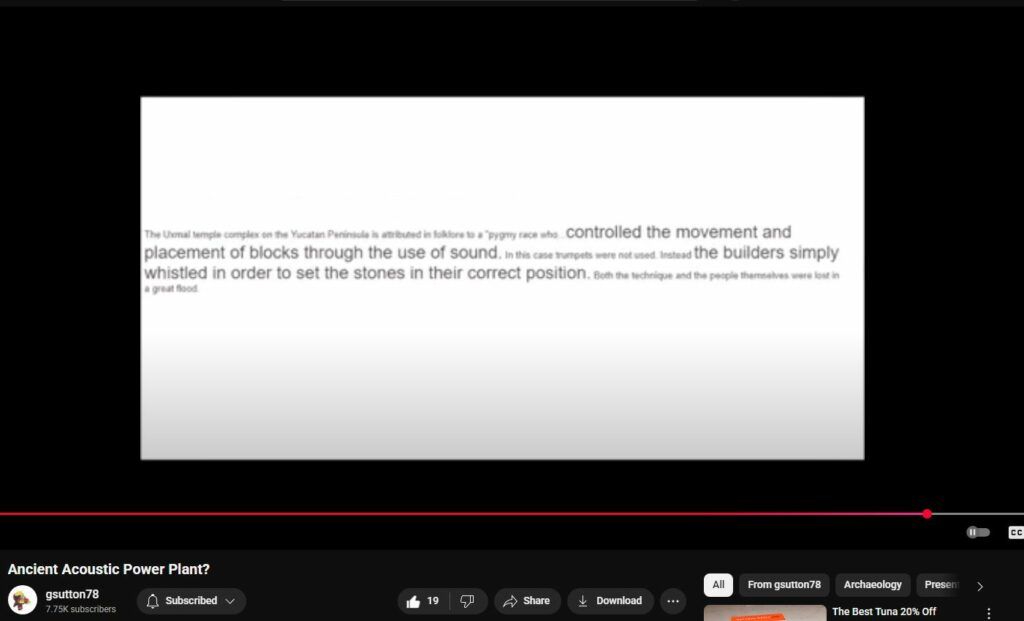This screenshot has height=621, width=1024.
Task: Click the red scrubber handle on progress bar
Action: (927, 514)
